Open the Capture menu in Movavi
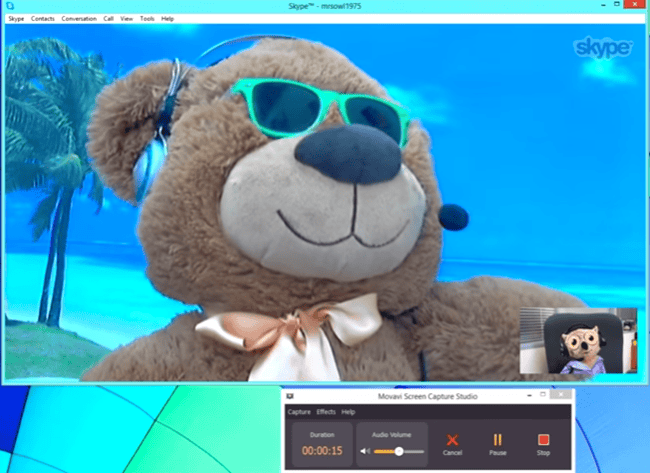 [299, 412]
